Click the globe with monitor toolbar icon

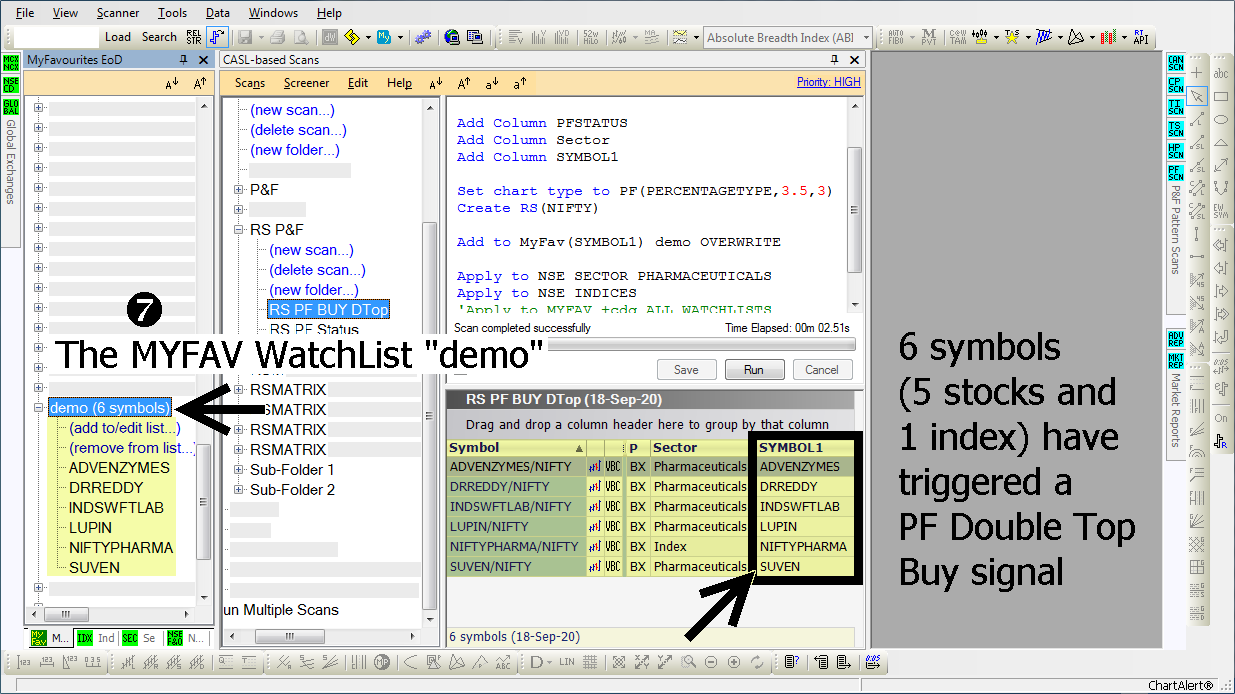[x=452, y=37]
